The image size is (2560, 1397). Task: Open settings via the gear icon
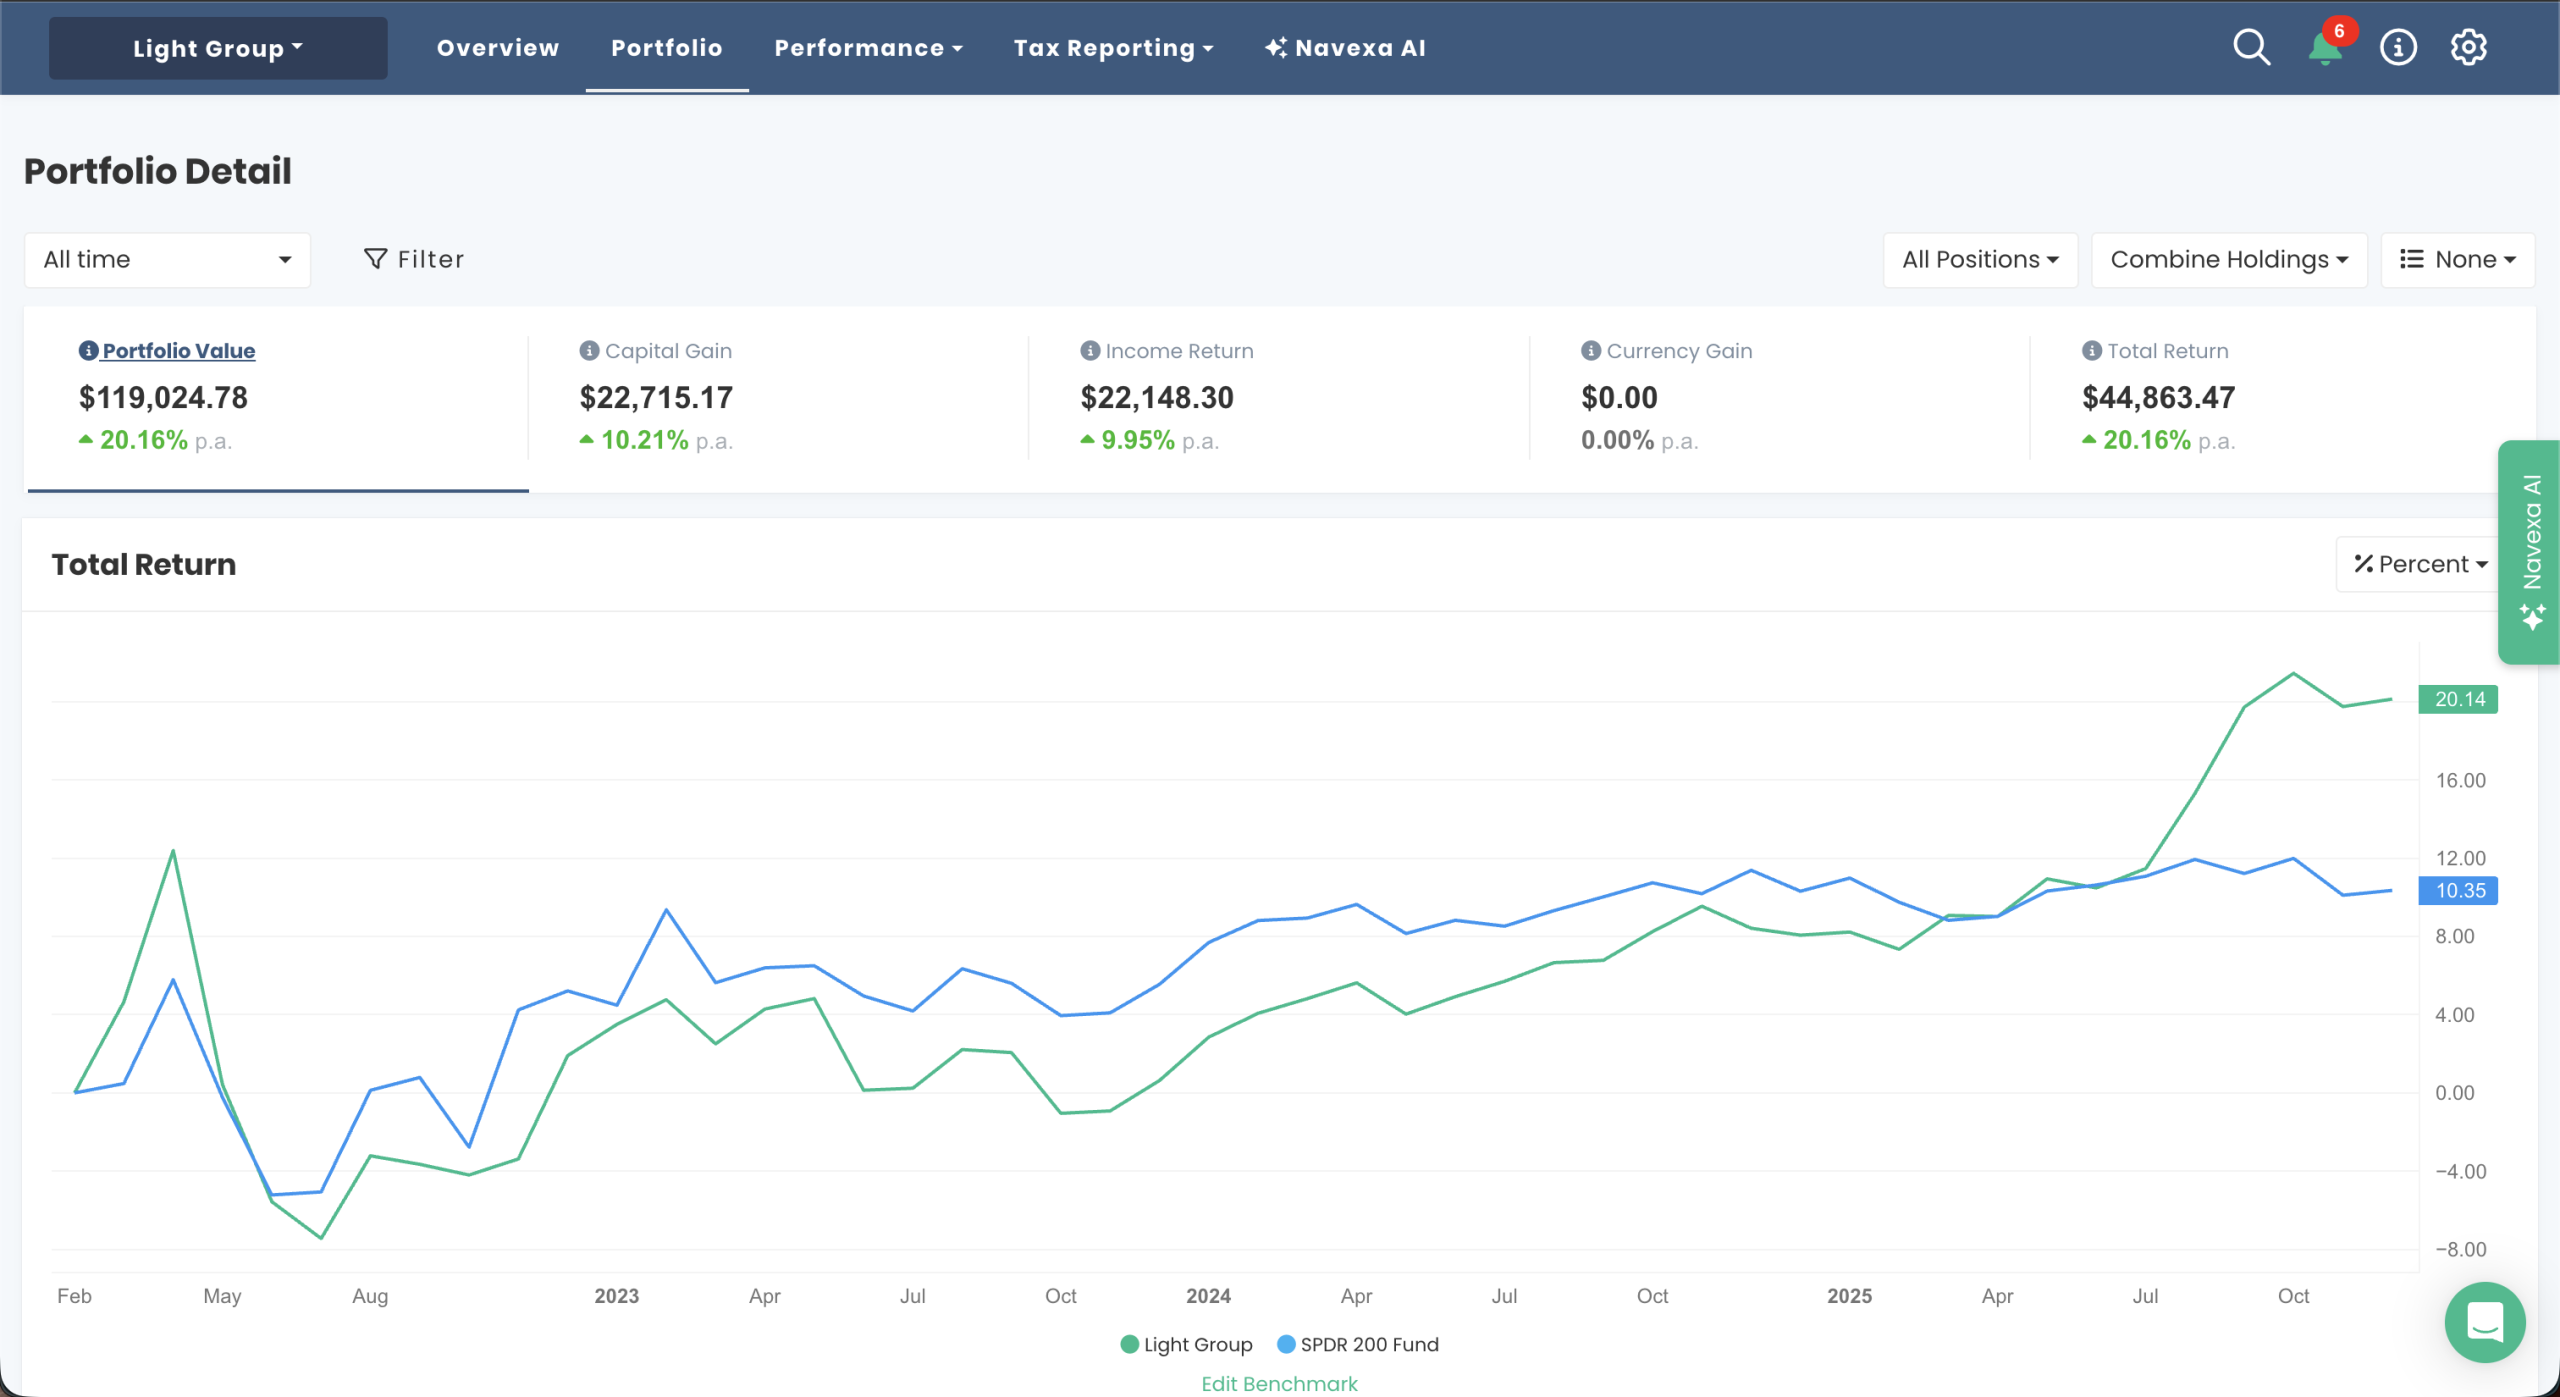(2469, 47)
